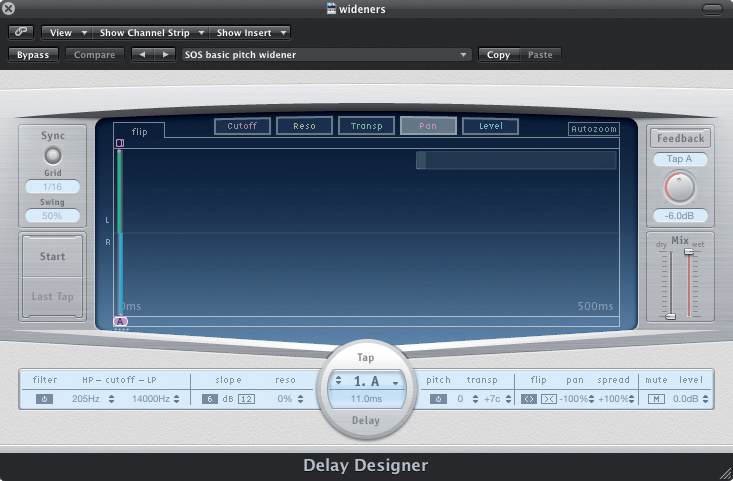The image size is (733, 481).
Task: Click the Bypass button
Action: pyautogui.click(x=33, y=55)
